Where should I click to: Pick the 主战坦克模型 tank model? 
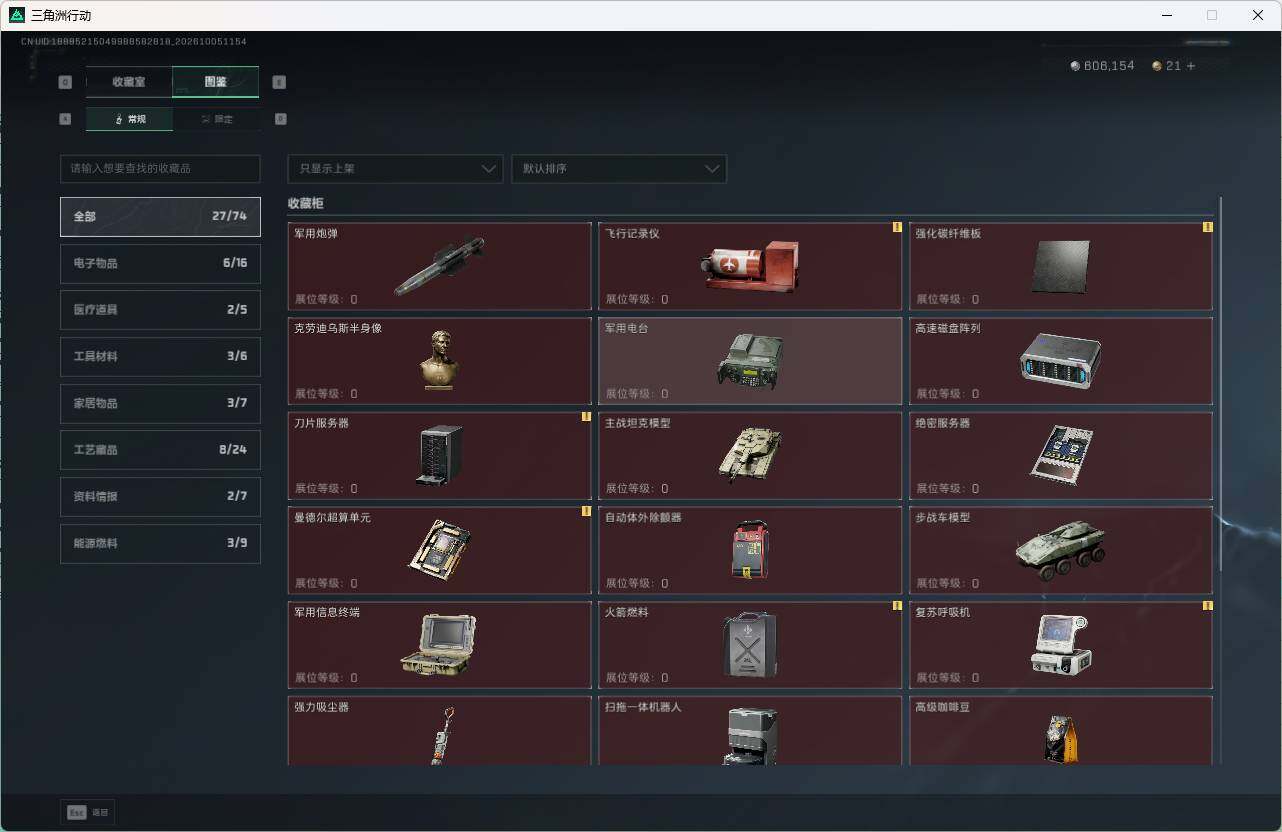tap(750, 456)
